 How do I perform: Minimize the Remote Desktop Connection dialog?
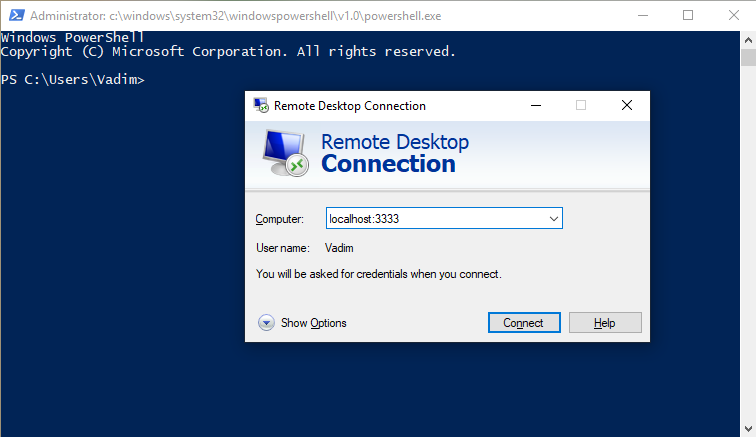point(536,105)
